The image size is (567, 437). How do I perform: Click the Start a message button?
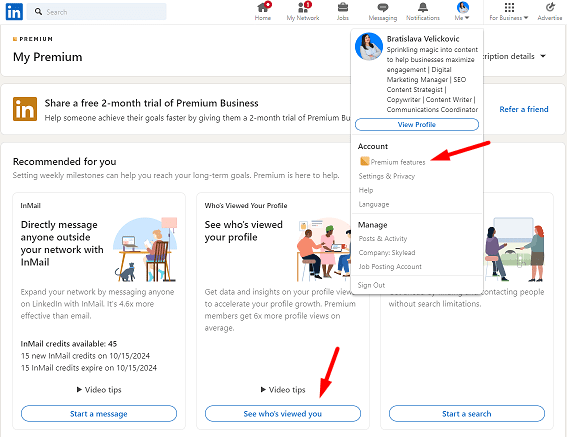pos(99,413)
